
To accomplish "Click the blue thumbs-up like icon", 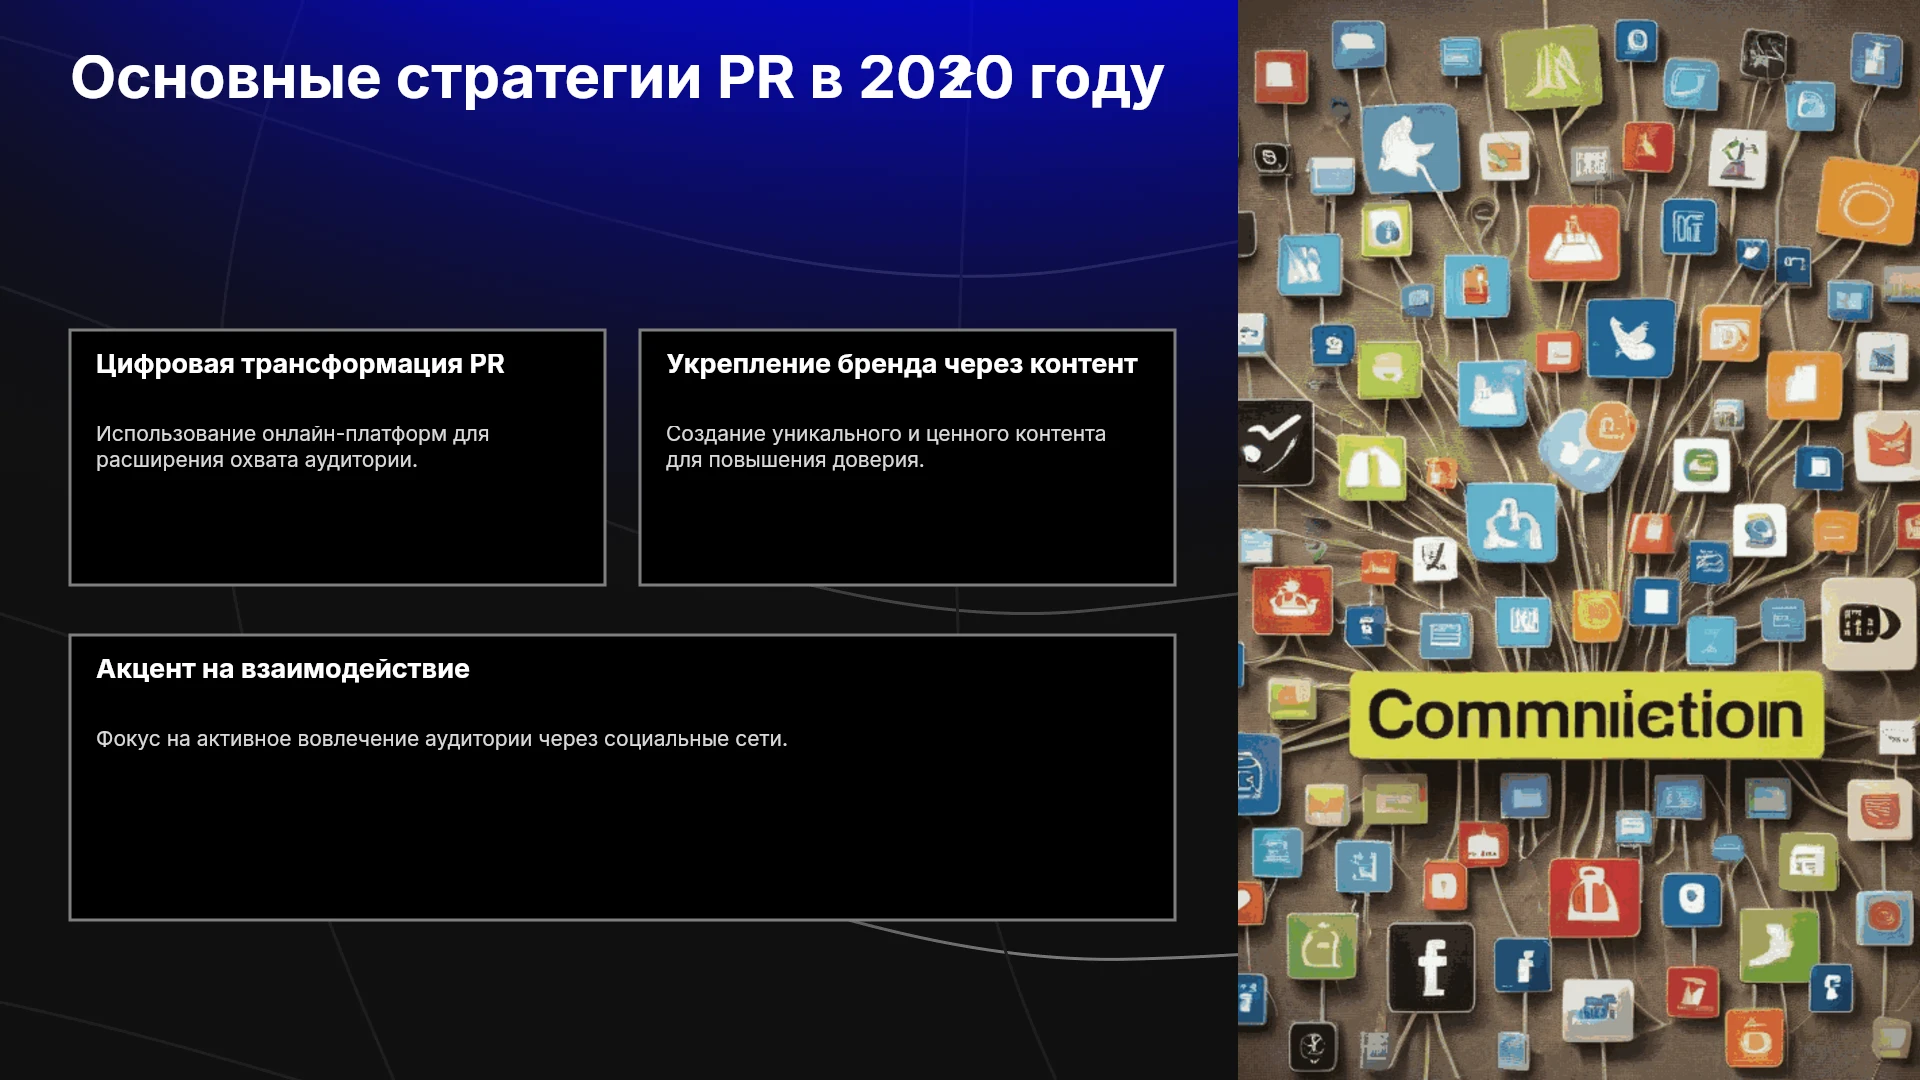I will pyautogui.click(x=1511, y=522).
